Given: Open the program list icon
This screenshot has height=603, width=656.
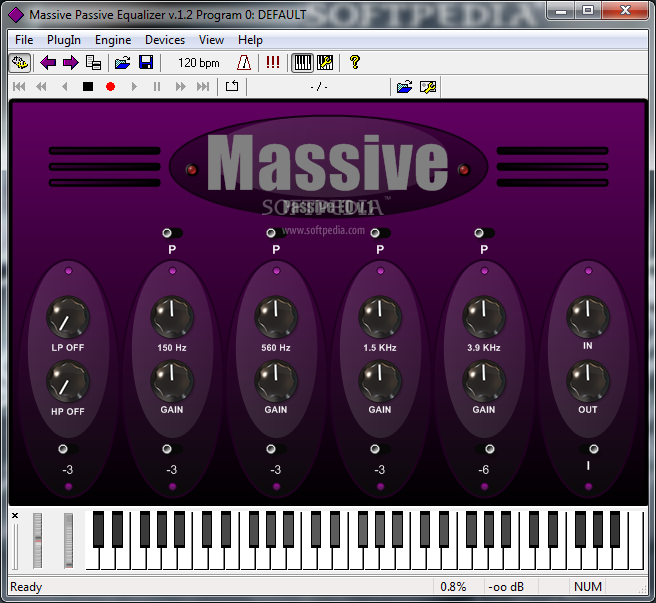Looking at the screenshot, I should (93, 63).
